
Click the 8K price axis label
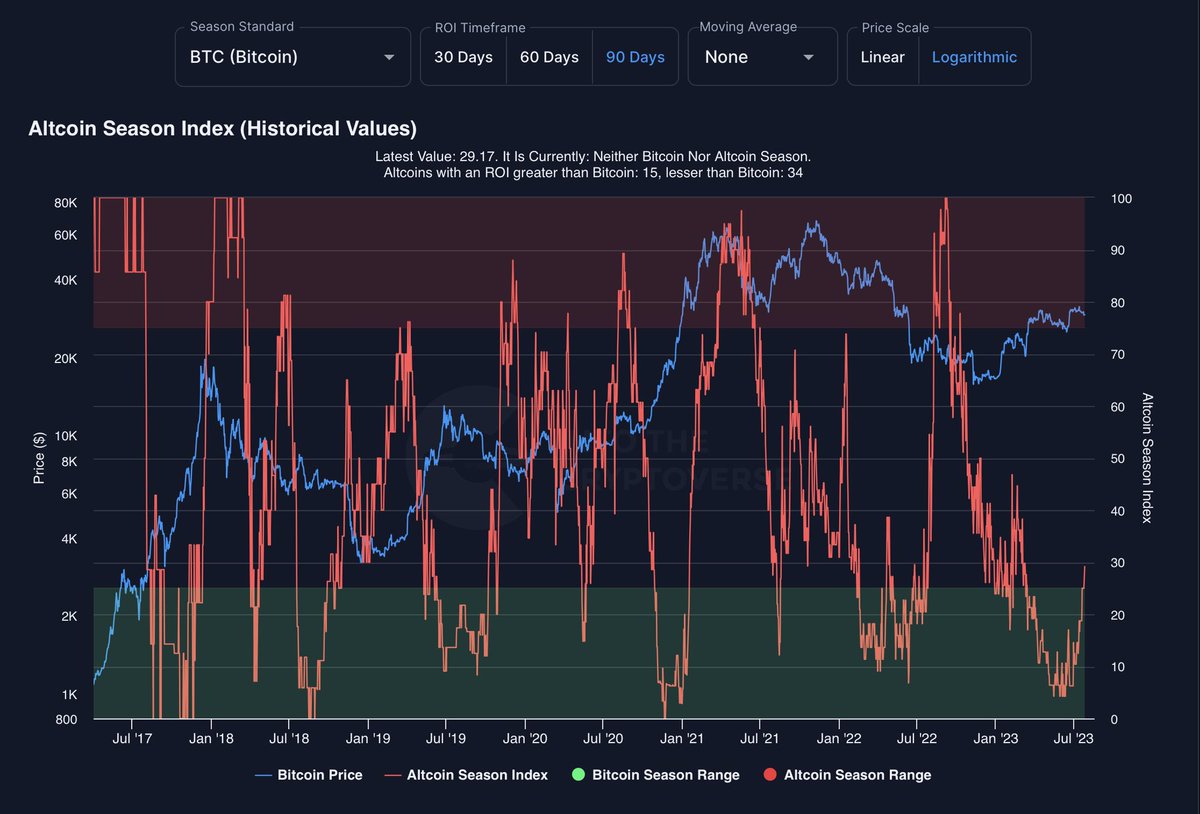(69, 461)
